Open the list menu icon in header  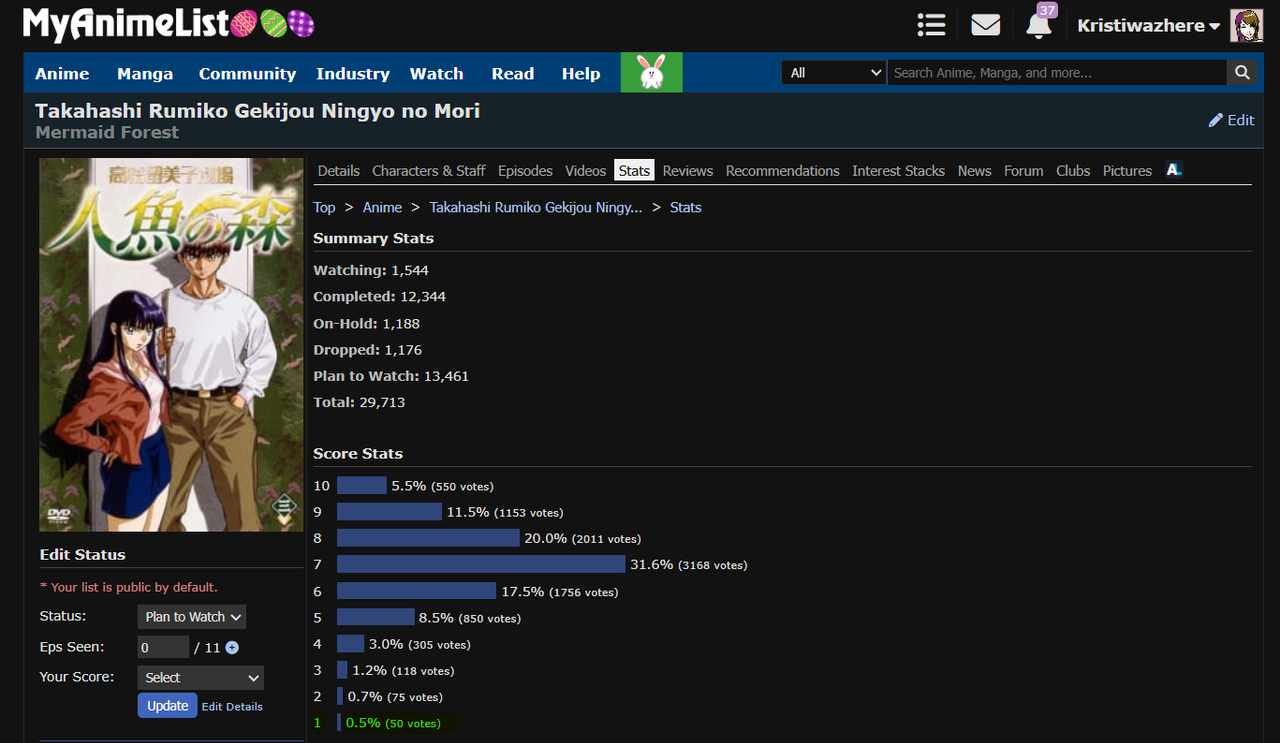tap(931, 25)
